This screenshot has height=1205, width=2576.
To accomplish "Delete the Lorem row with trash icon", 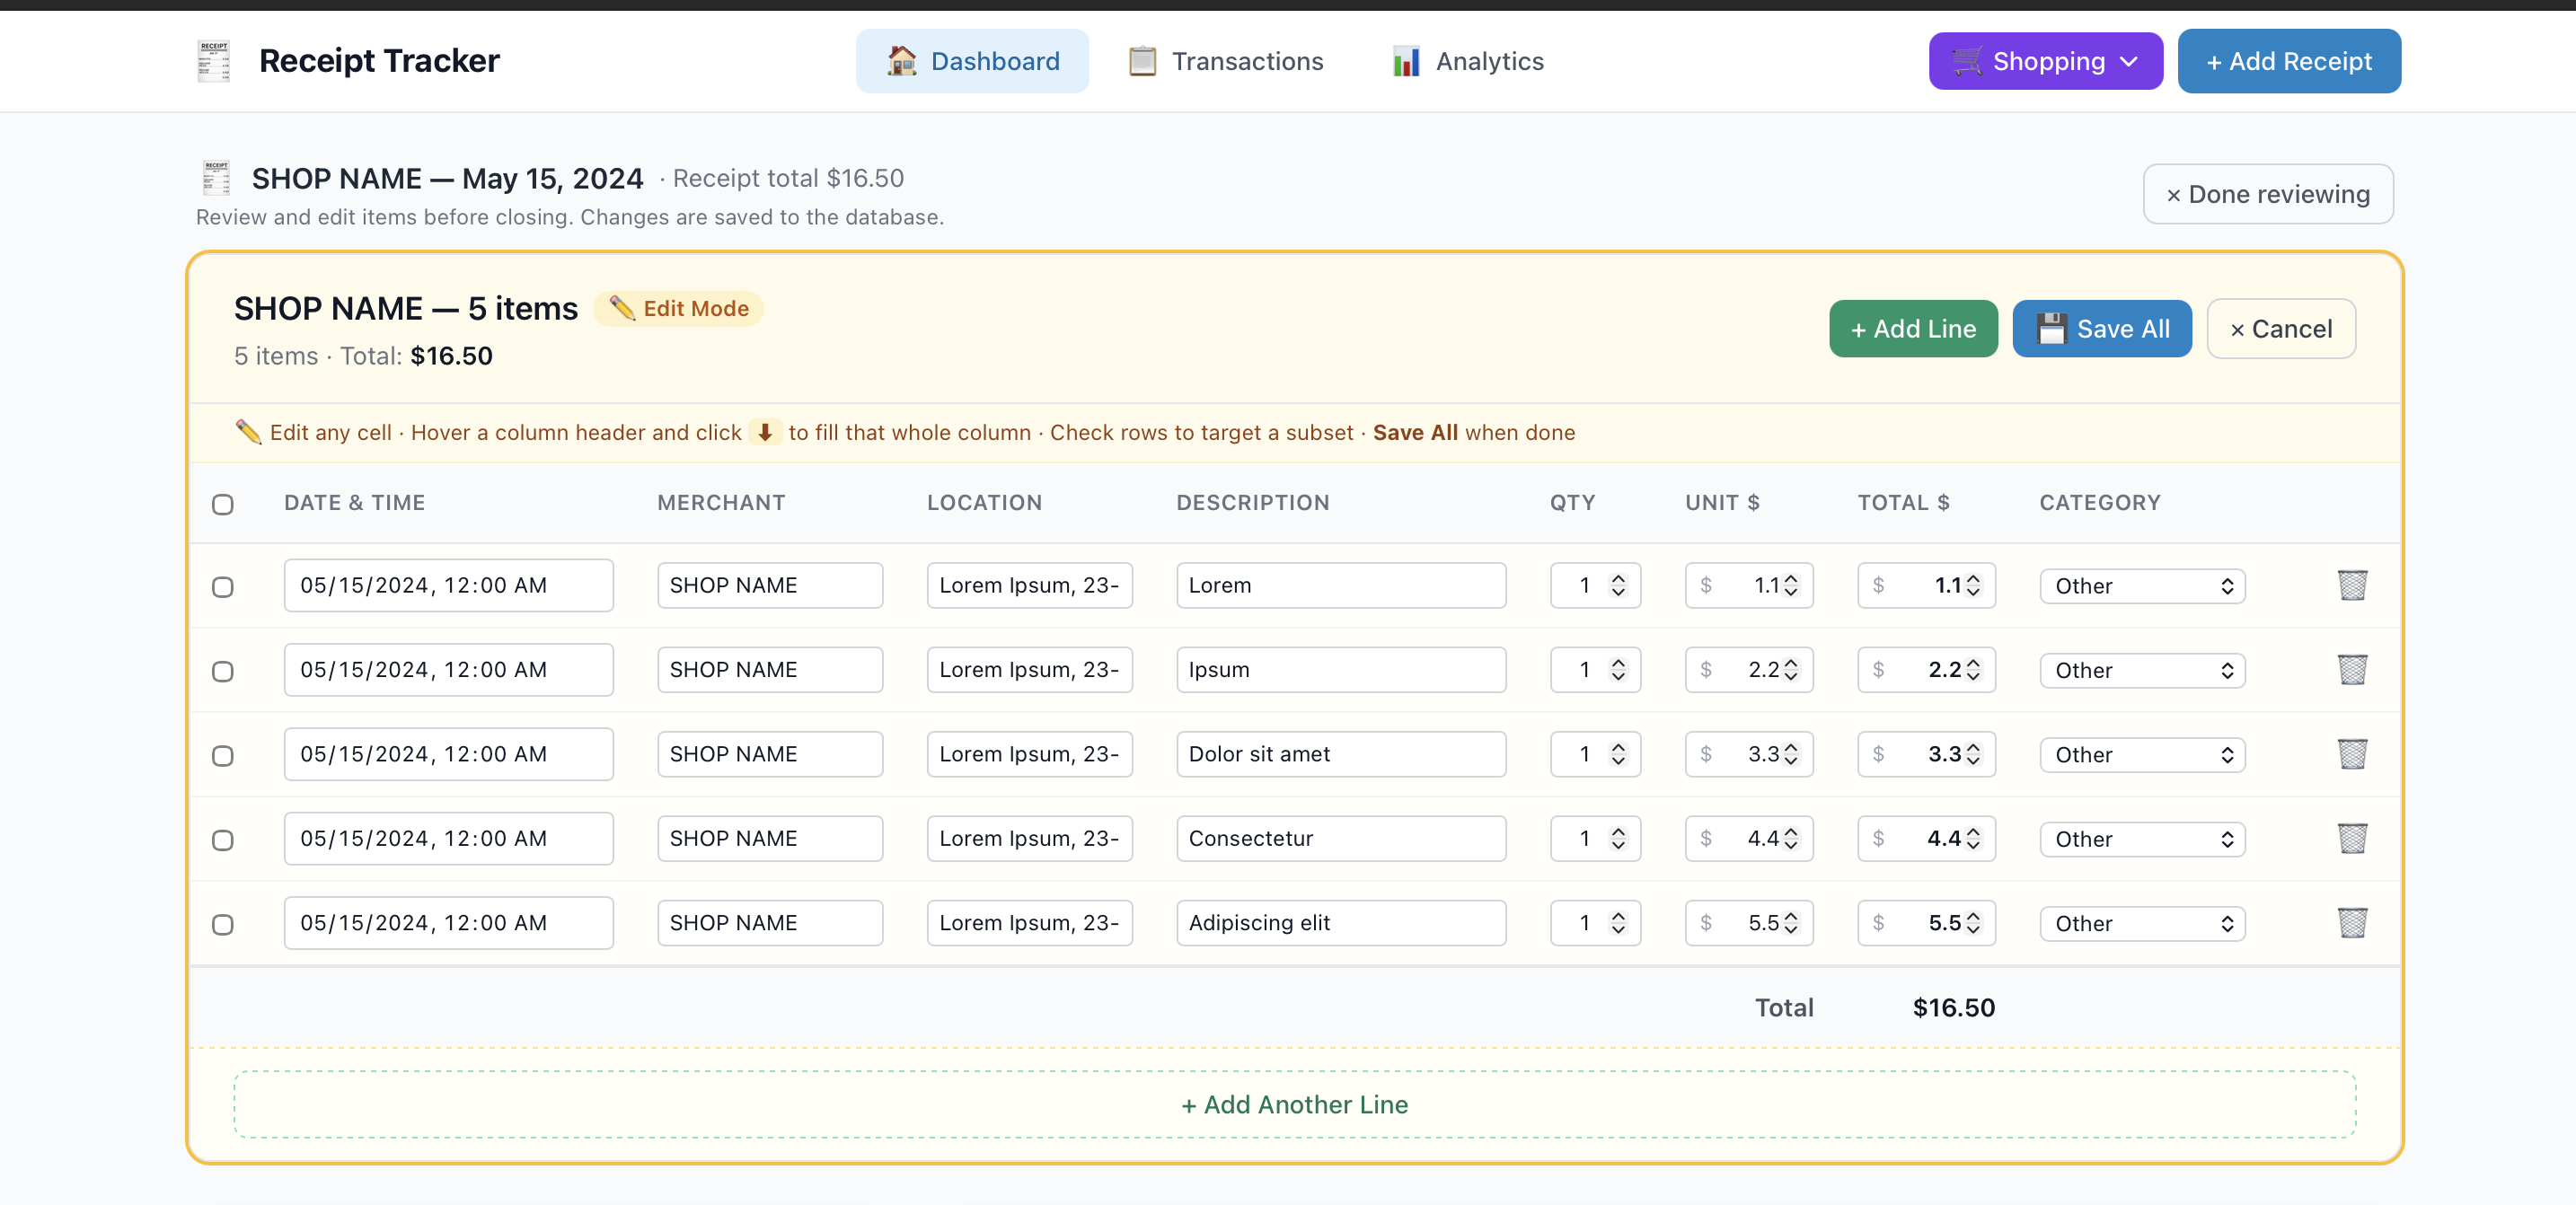I will pos(2351,585).
